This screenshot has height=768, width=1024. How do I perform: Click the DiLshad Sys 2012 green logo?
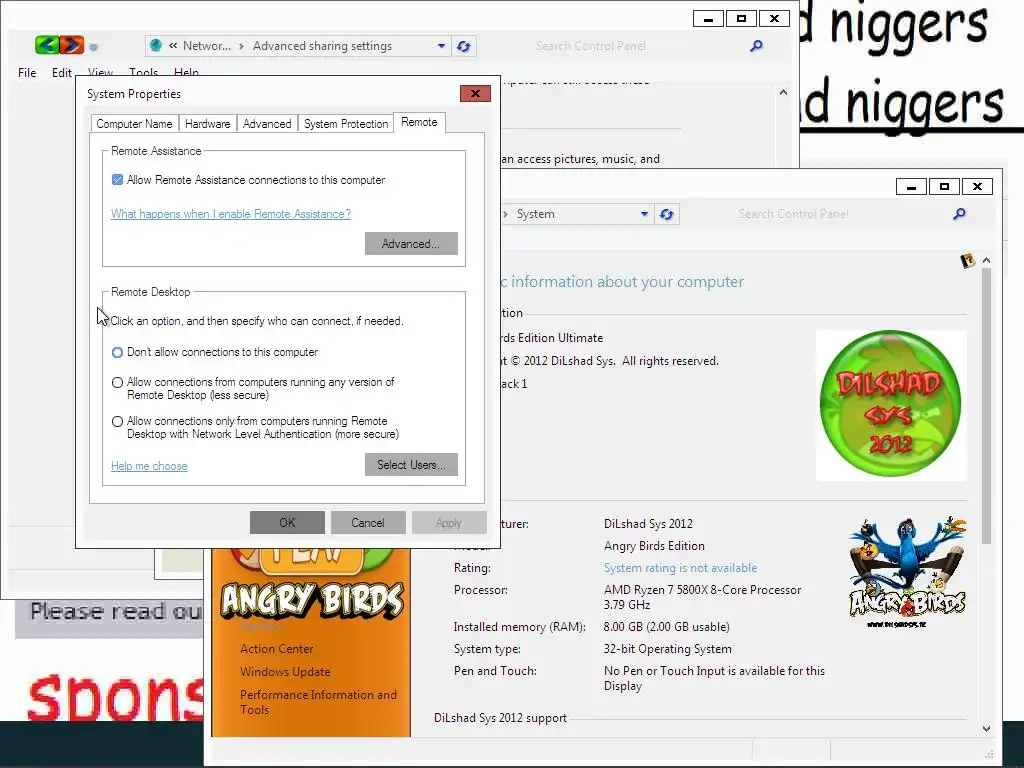[x=891, y=404]
